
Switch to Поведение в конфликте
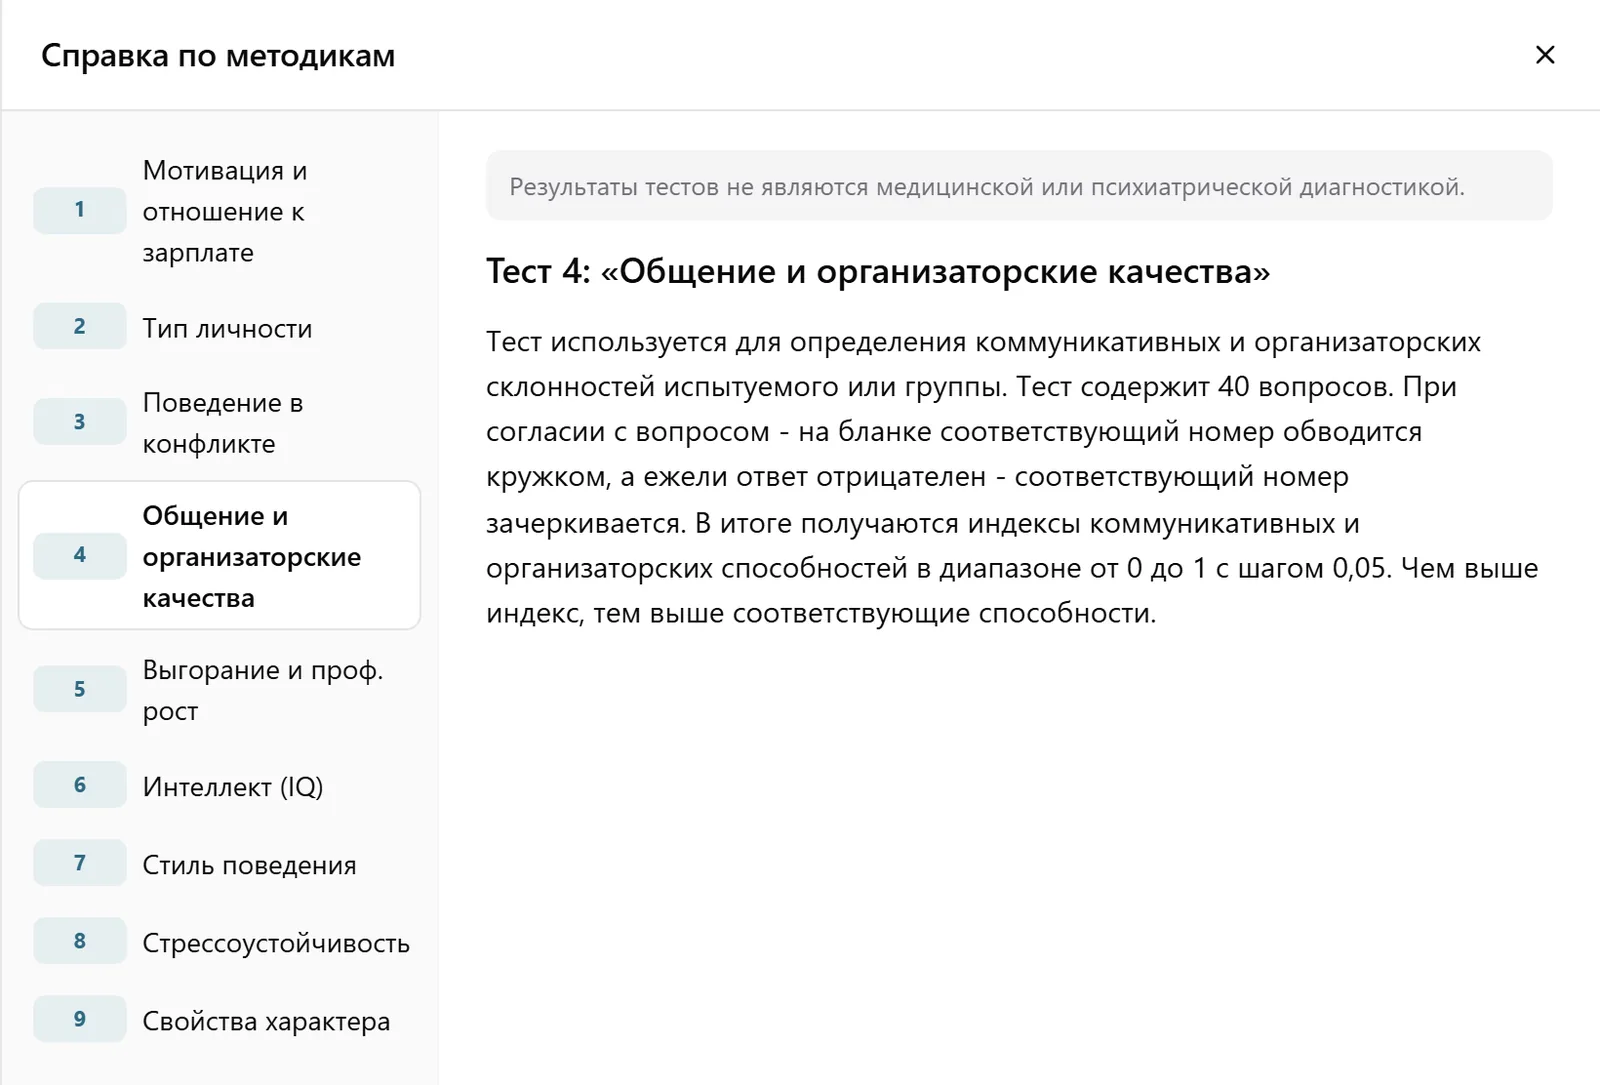[220, 422]
